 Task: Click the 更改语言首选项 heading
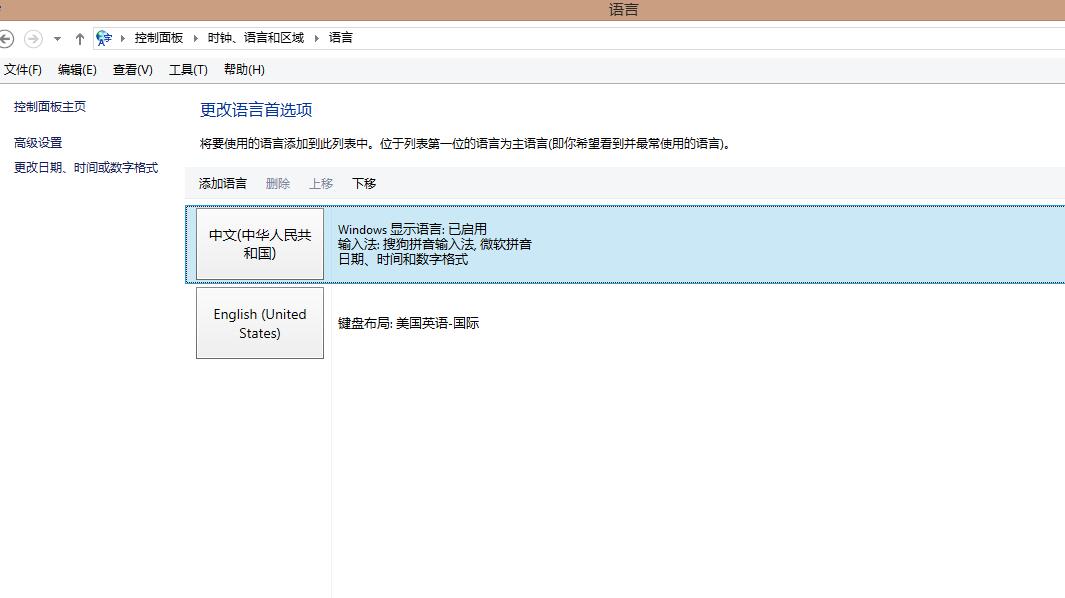click(x=256, y=110)
